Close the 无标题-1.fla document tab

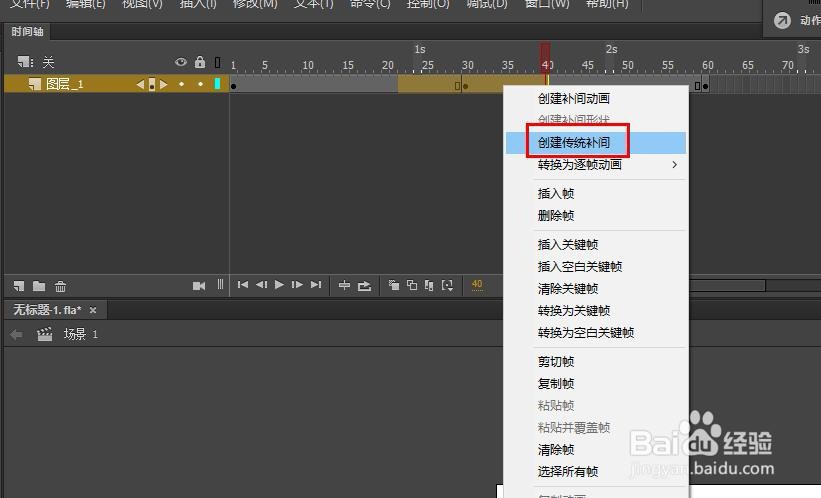(93, 311)
